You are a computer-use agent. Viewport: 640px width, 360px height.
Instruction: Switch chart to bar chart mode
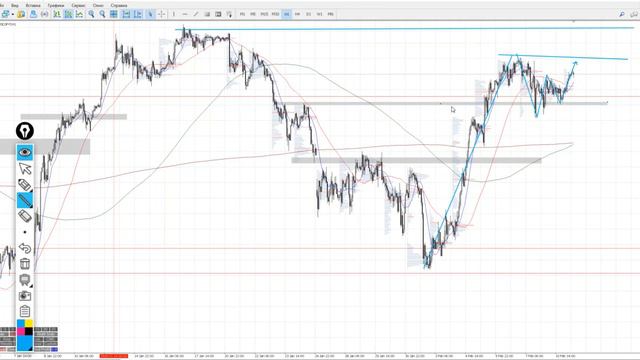pos(57,14)
